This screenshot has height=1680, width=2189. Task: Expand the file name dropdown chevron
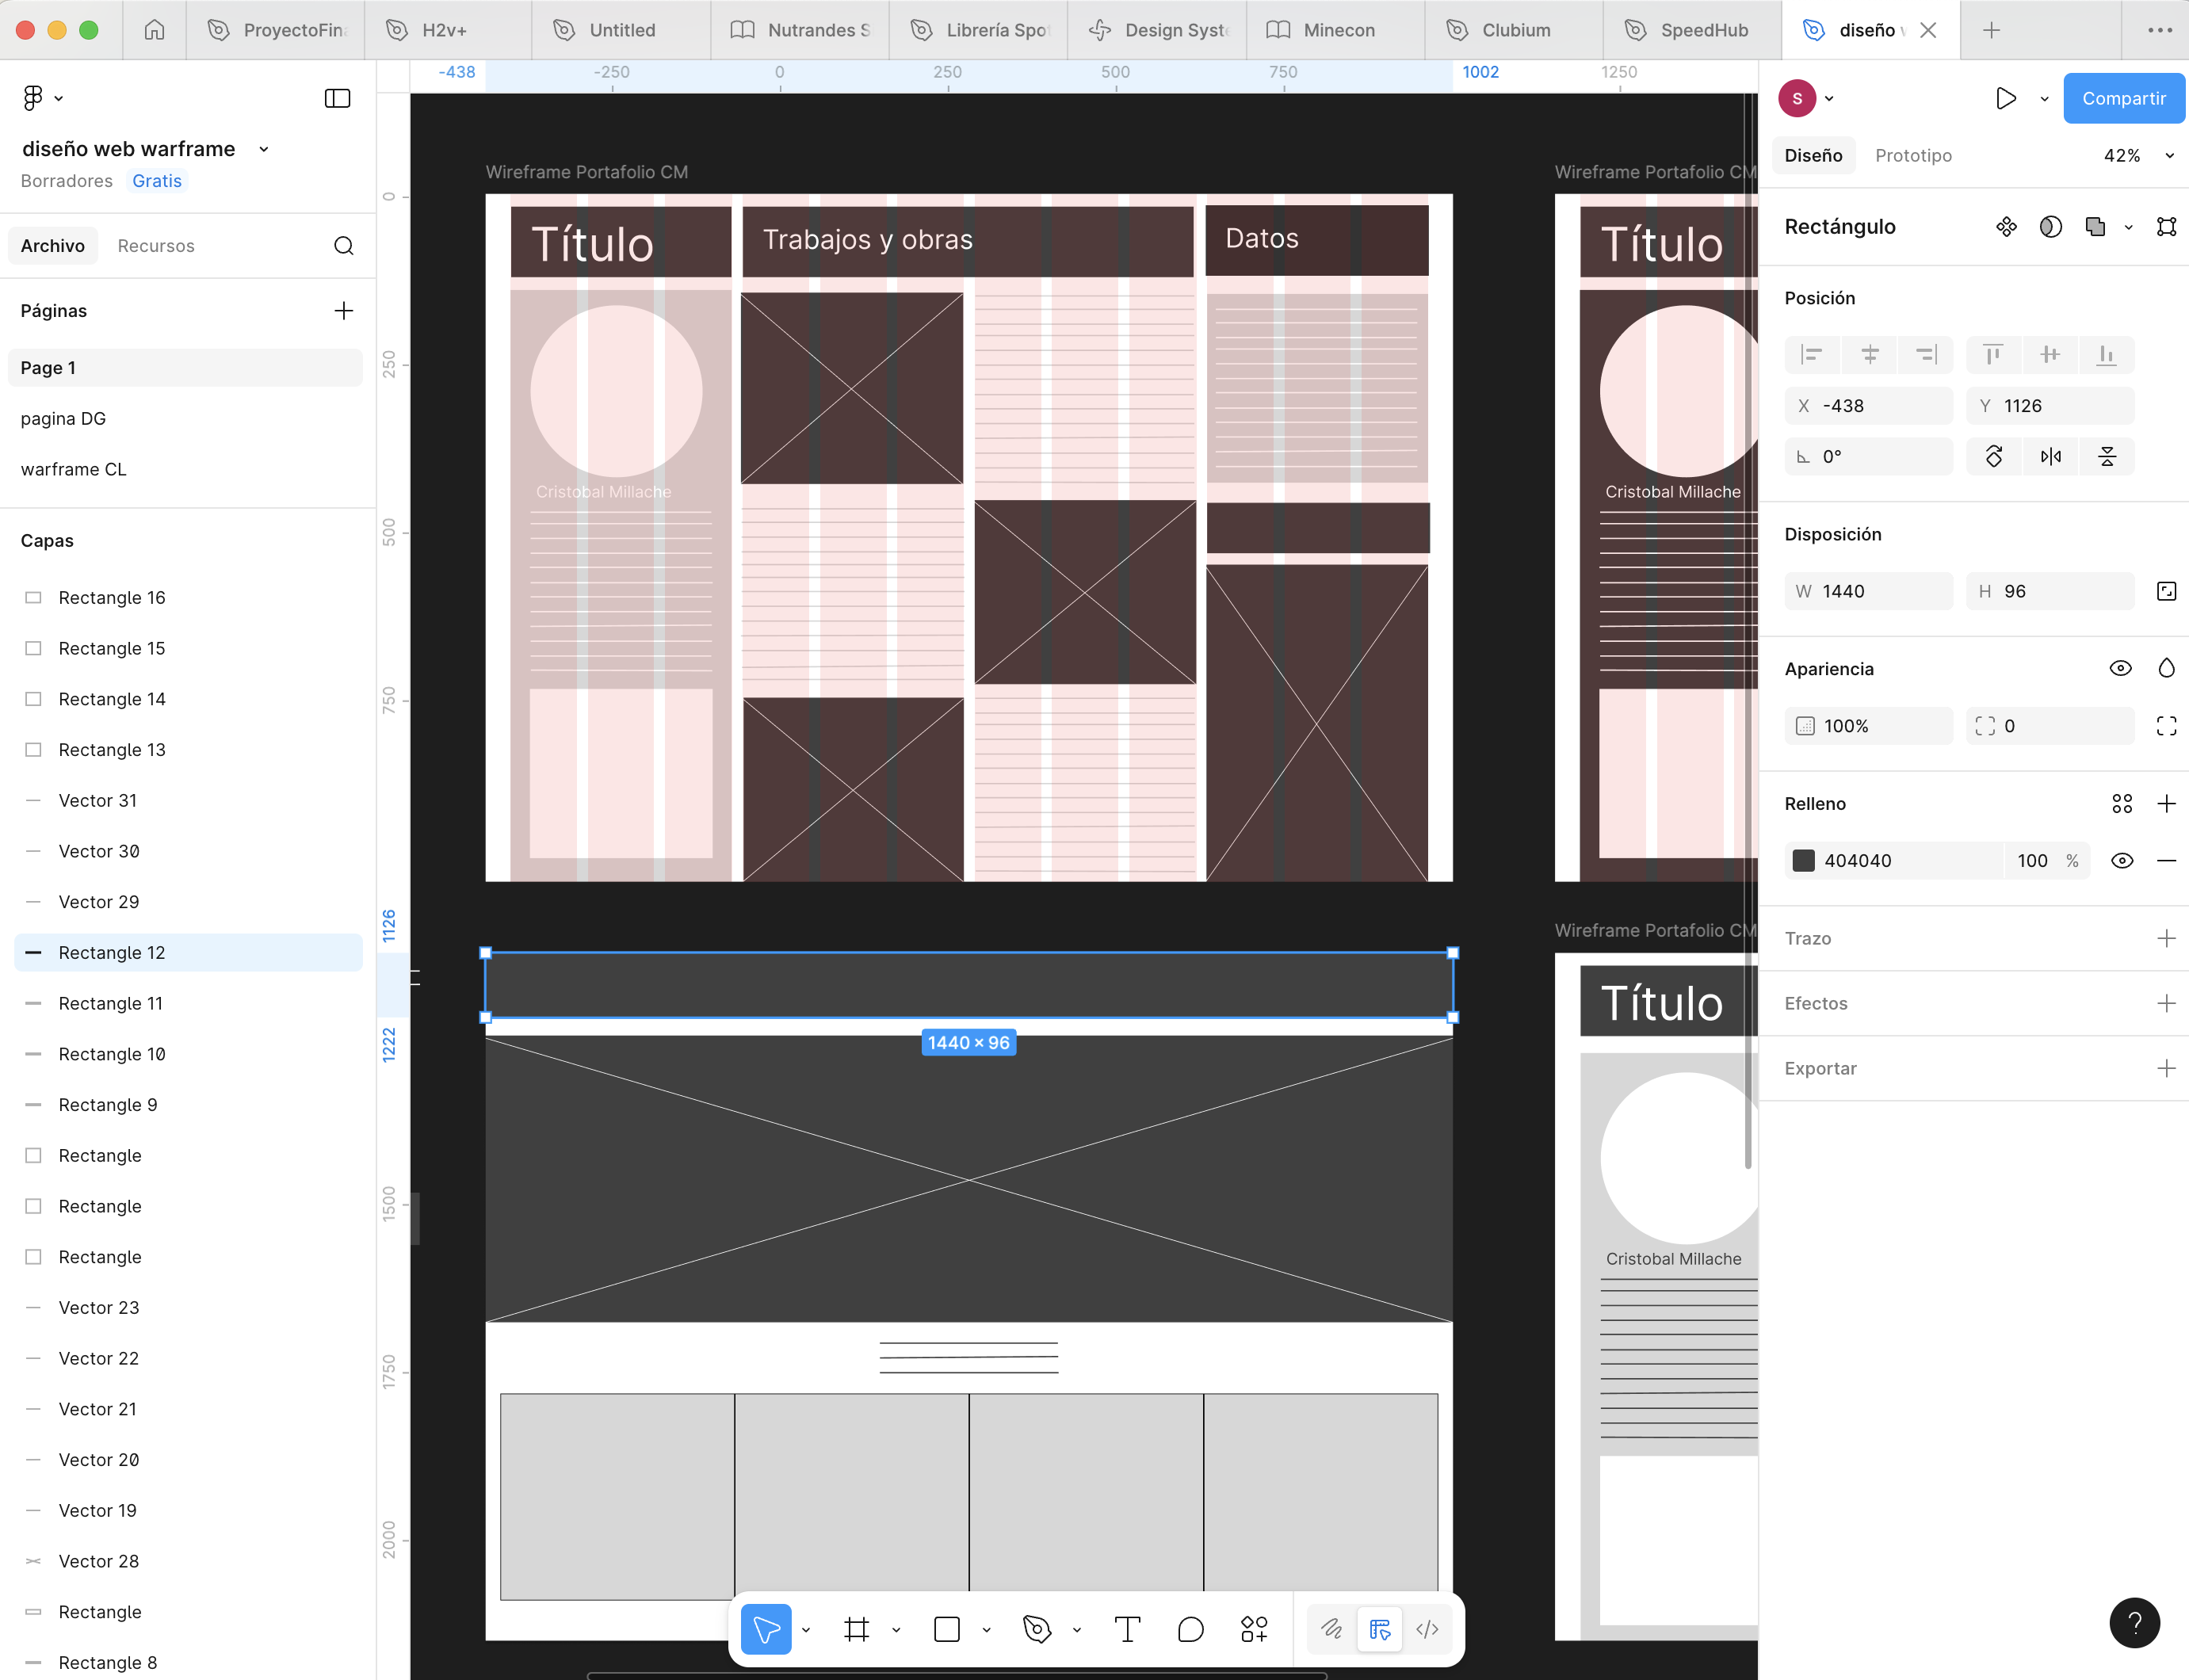click(264, 150)
